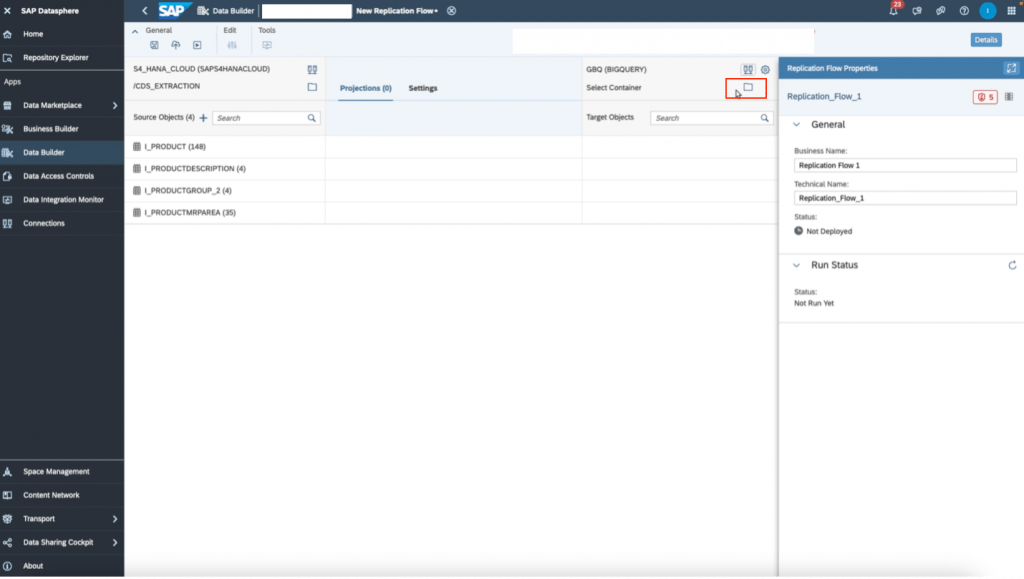Open the help question mark icon
Image resolution: width=1024 pixels, height=579 pixels.
[x=964, y=10]
